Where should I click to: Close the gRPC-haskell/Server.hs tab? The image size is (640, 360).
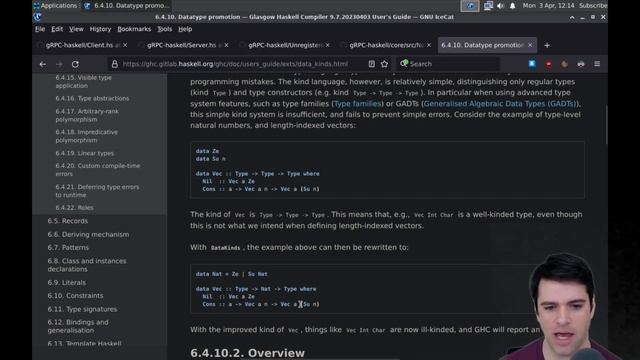tap(227, 45)
